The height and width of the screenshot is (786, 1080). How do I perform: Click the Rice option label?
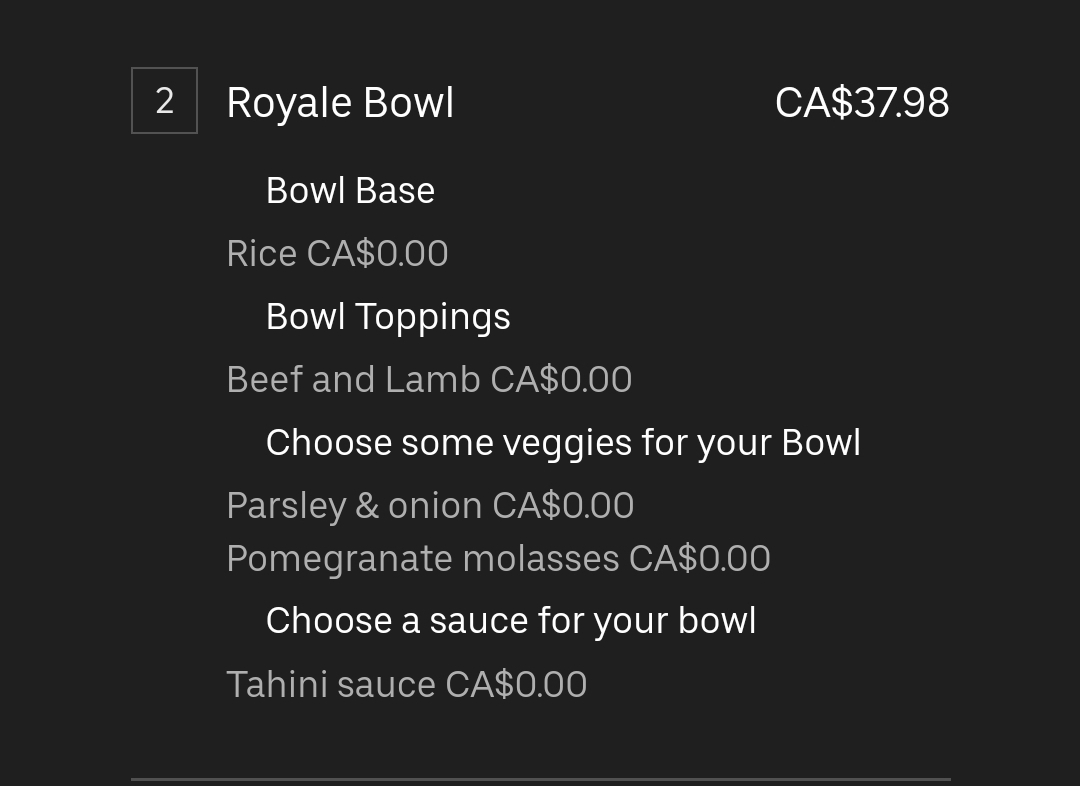pos(261,254)
